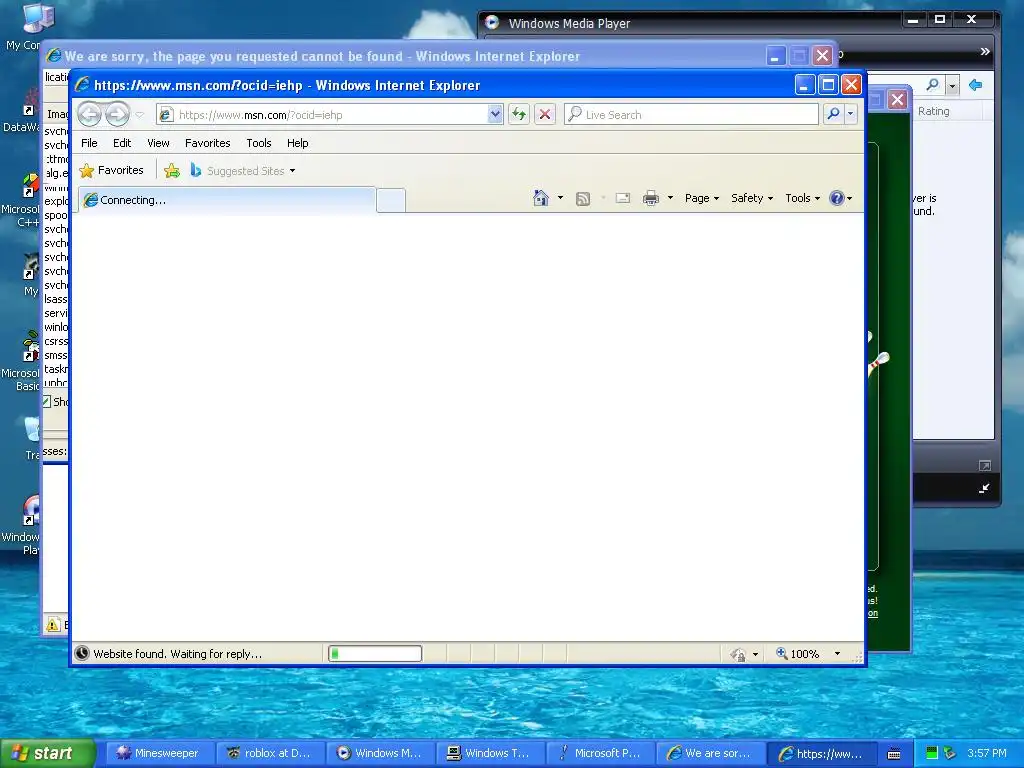Viewport: 1024px width, 768px height.
Task: Expand the address bar URL history
Action: tap(495, 115)
